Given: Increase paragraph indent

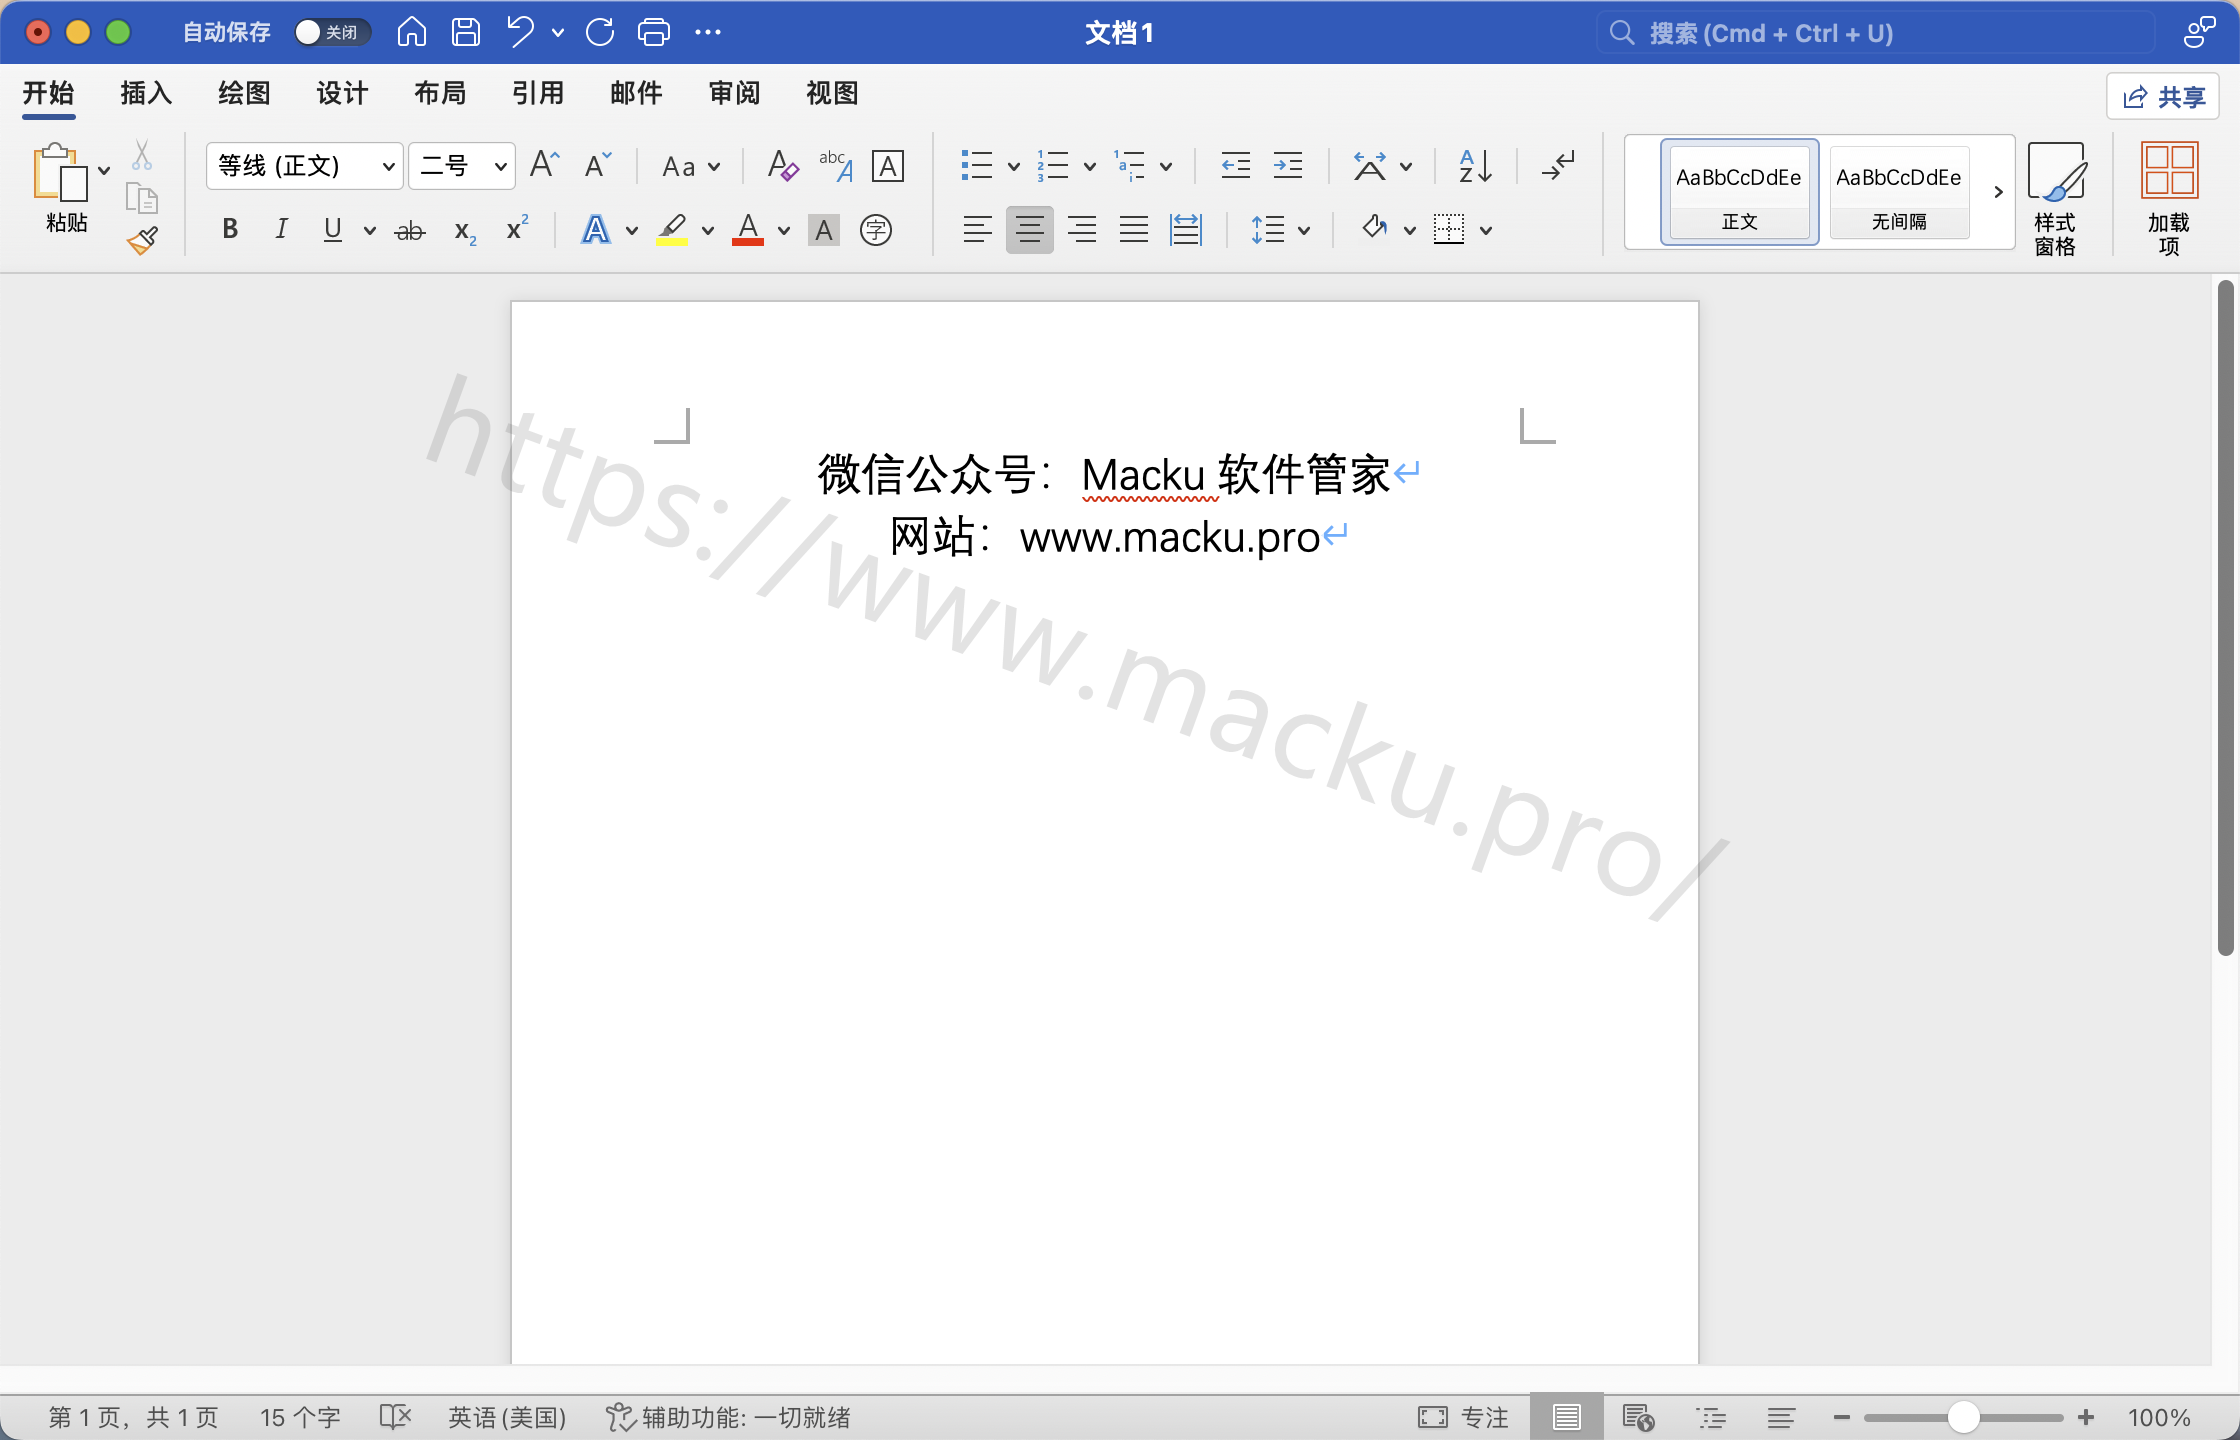Looking at the screenshot, I should (1288, 165).
